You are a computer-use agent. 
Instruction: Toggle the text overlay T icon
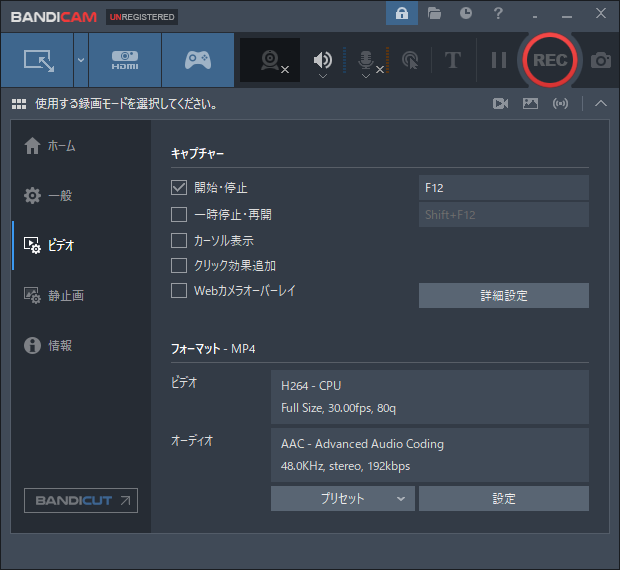tap(453, 60)
